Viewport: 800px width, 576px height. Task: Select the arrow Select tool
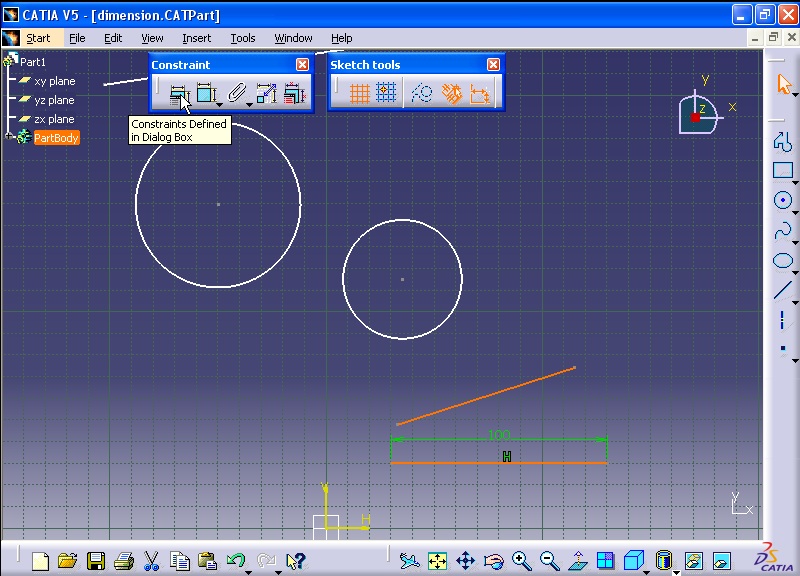[784, 84]
